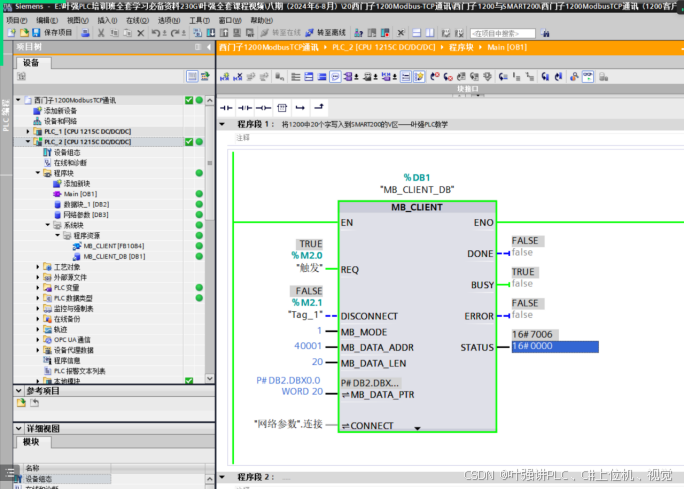Insert an output coil instruction

pyautogui.click(x=263, y=108)
